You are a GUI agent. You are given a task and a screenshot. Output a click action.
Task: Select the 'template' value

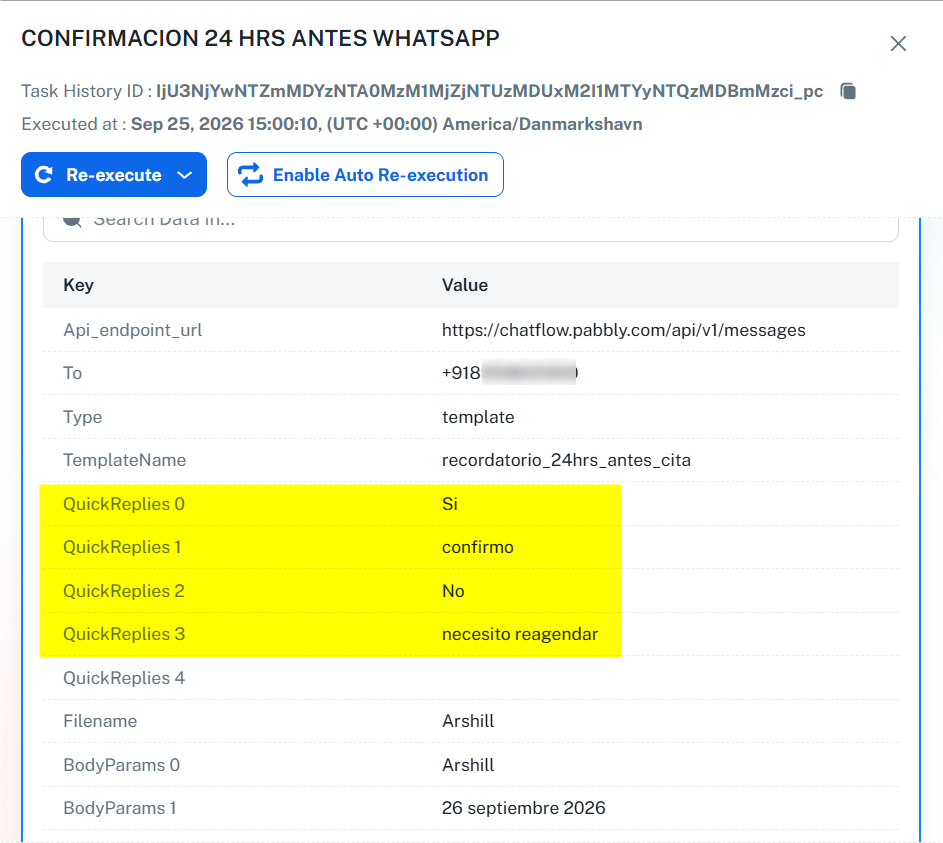coord(478,417)
